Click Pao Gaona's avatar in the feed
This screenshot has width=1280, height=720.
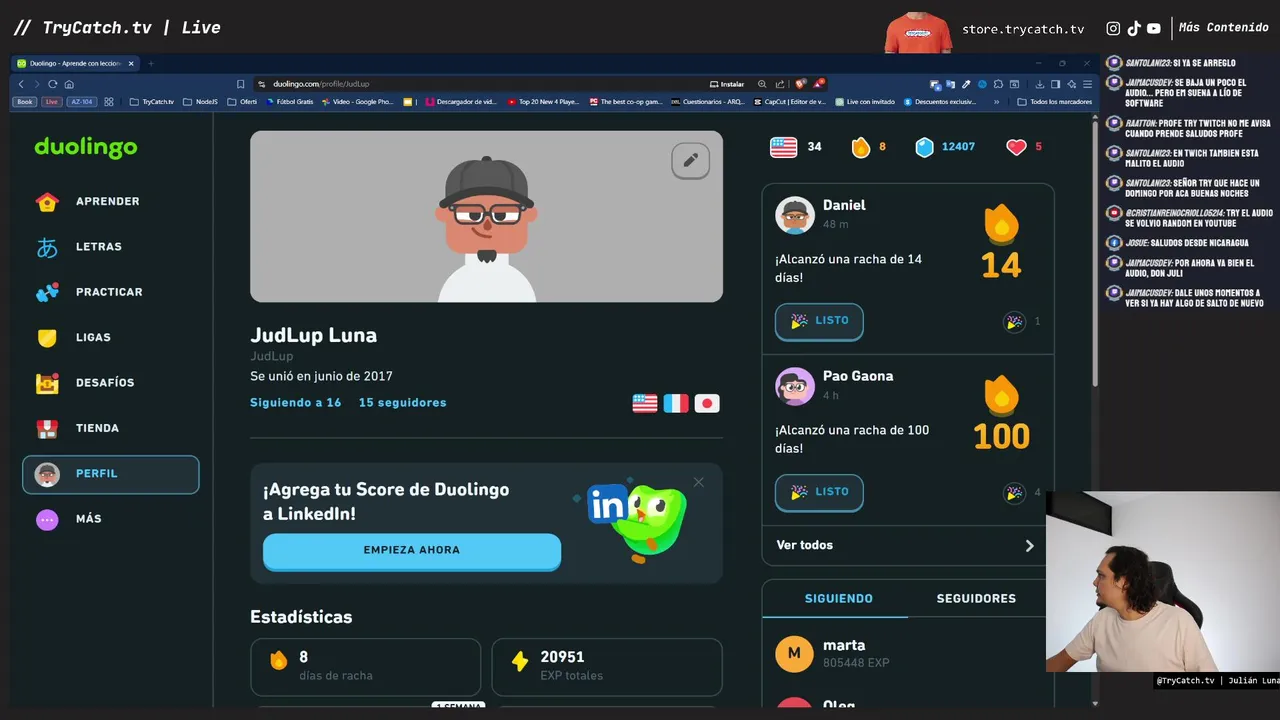(x=795, y=386)
